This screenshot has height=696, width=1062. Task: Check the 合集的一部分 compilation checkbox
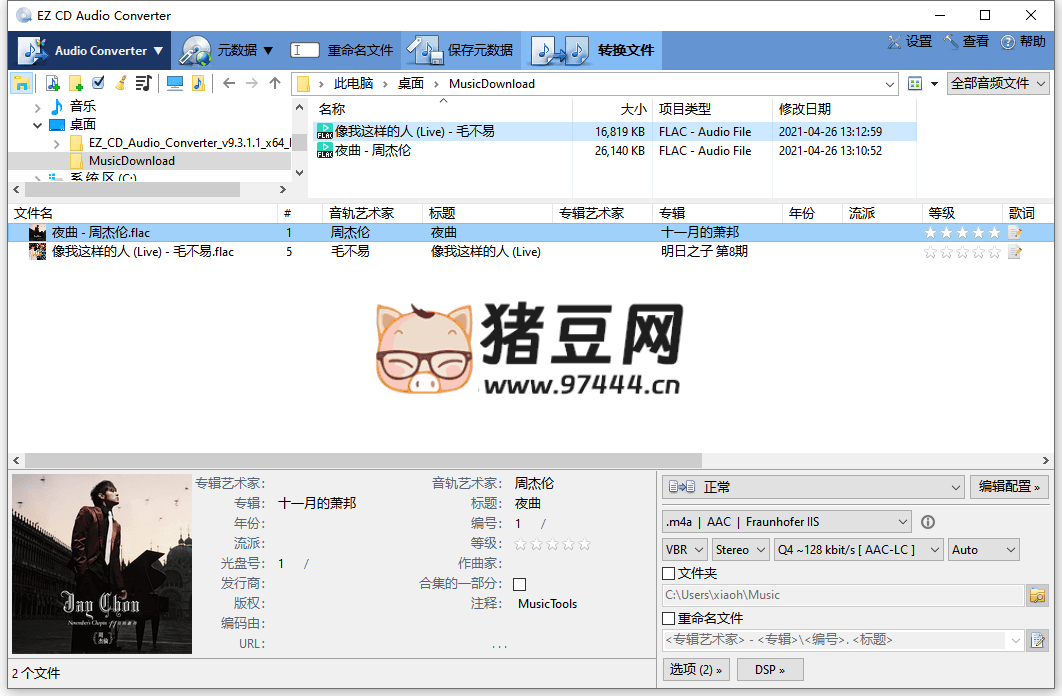pos(517,584)
